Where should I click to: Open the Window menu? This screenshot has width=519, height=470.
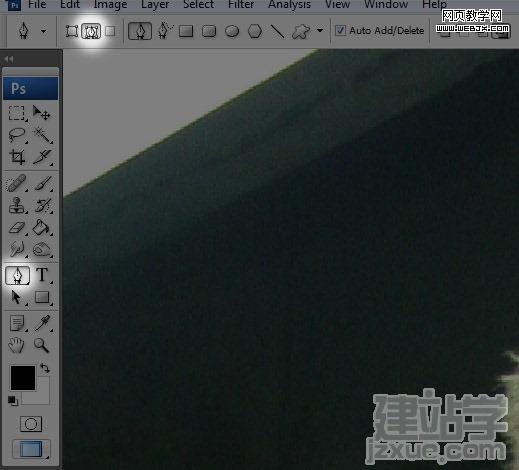coord(386,5)
